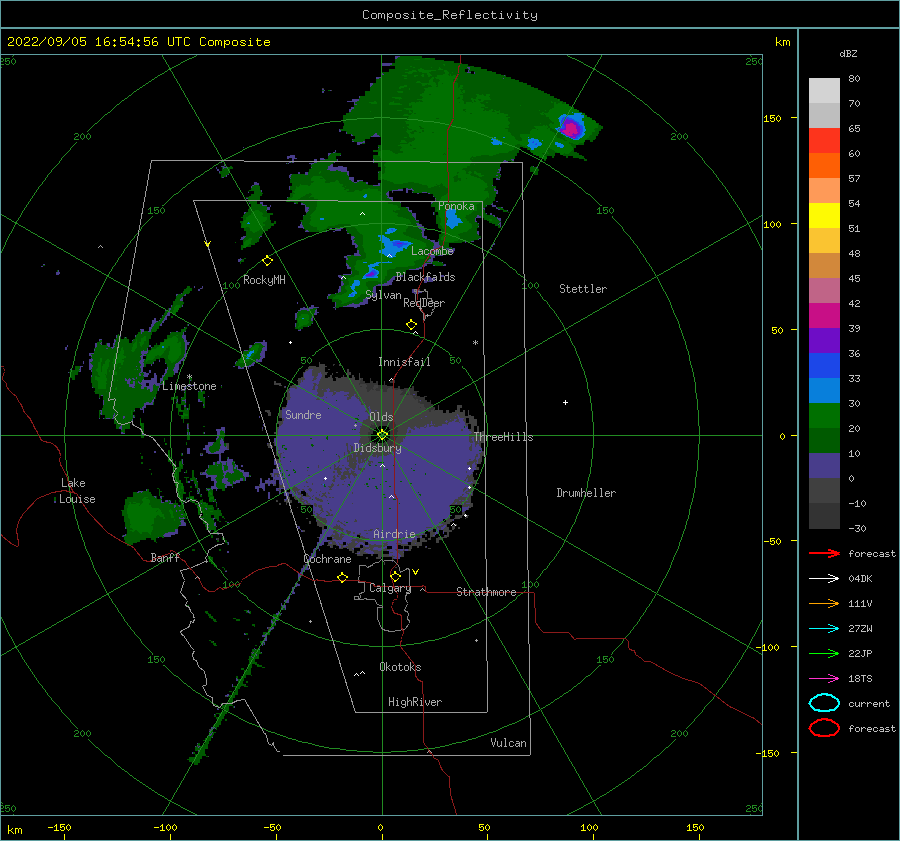Viewport: 900px width, 841px height.
Task: Select the cyan 27ZW arrow in legend
Action: [824, 629]
